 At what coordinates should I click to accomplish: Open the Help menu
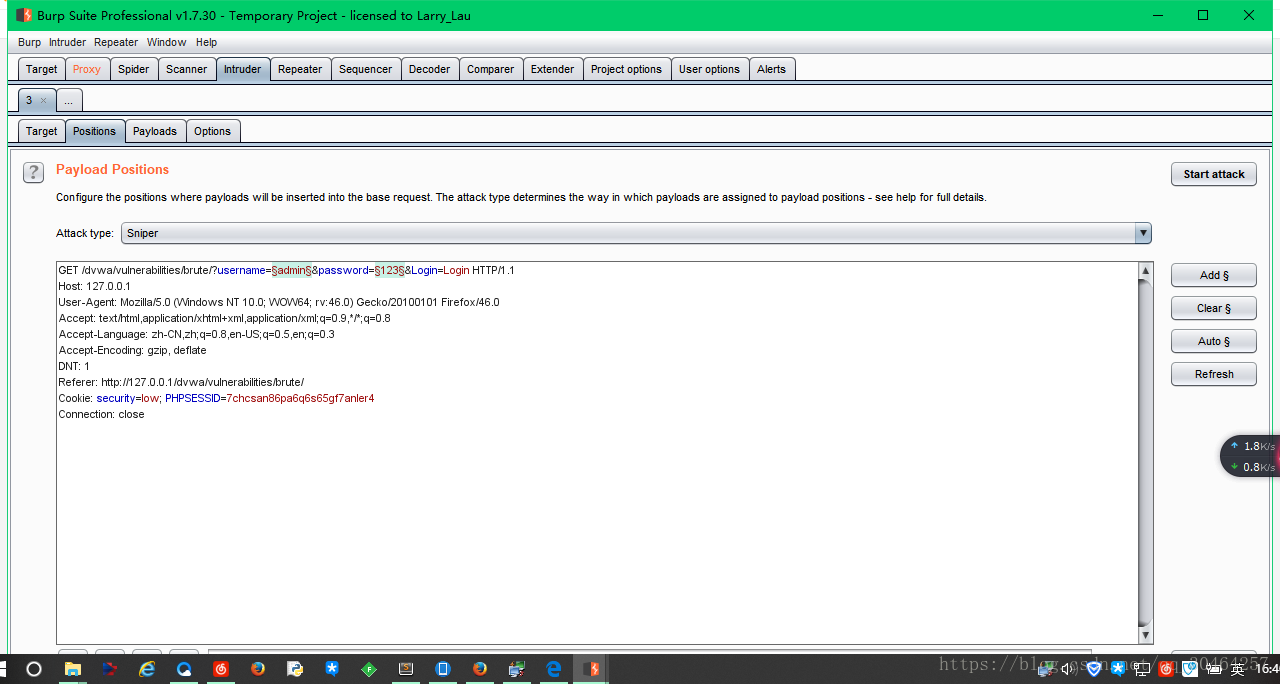(206, 42)
